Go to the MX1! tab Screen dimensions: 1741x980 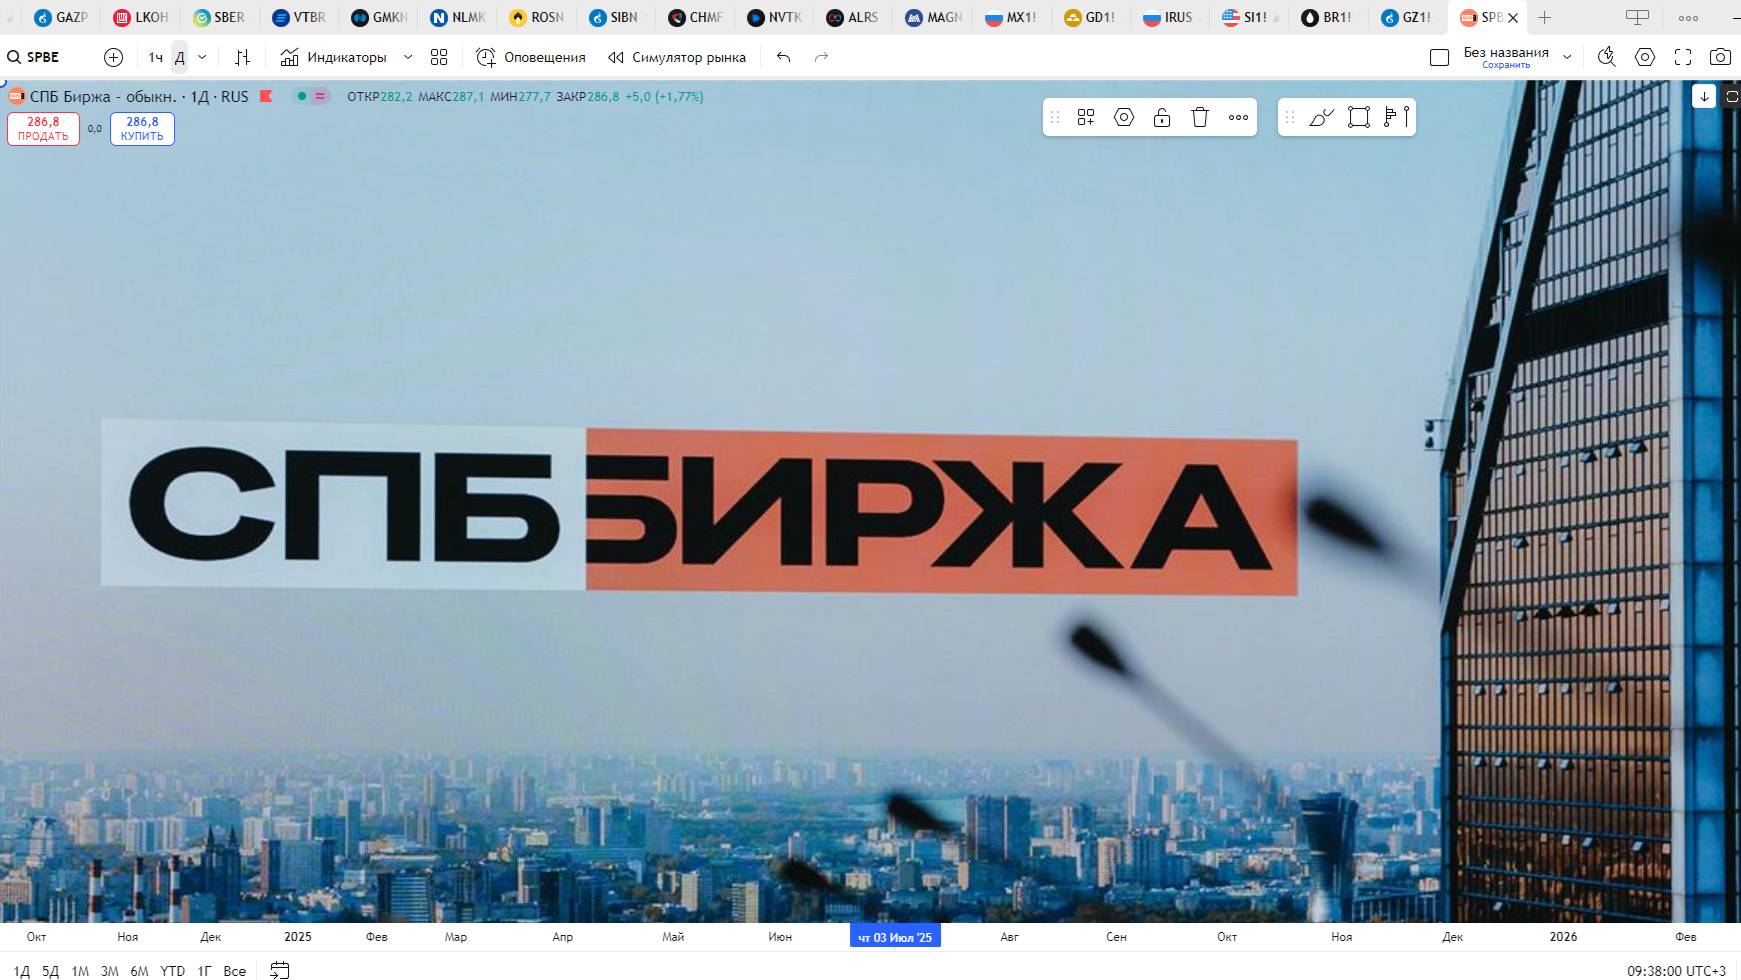[x=1011, y=17]
